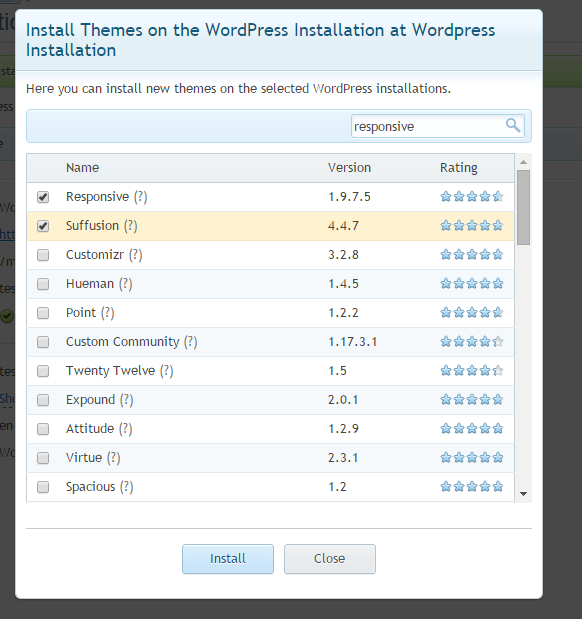This screenshot has height=619, width=582.
Task: Click the search magnifier icon
Action: [x=513, y=126]
